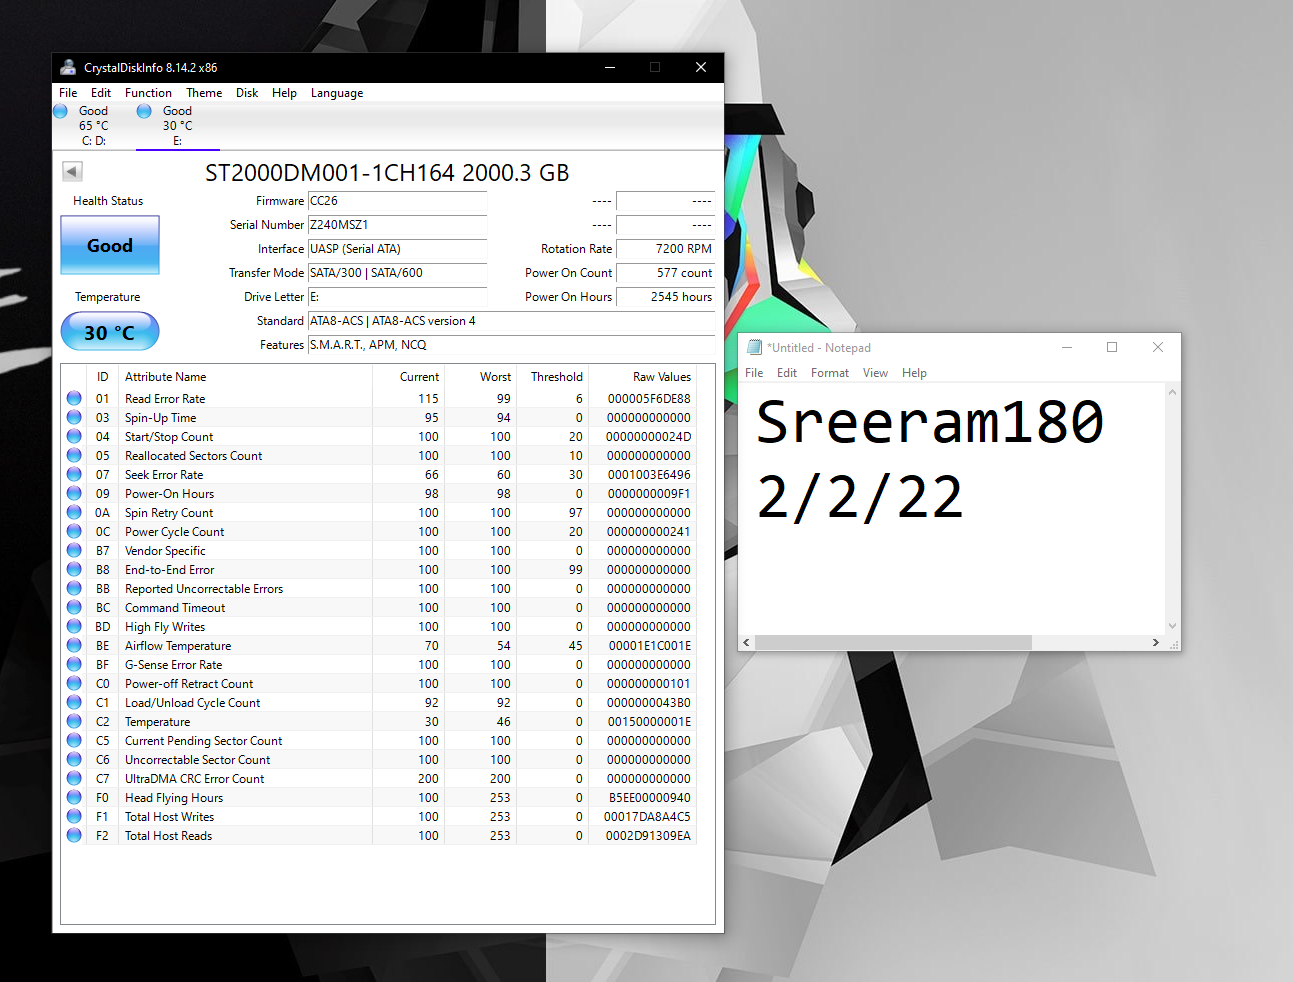This screenshot has height=982, width=1293.
Task: Click status orb for Power-On Hours row
Action: coord(74,493)
